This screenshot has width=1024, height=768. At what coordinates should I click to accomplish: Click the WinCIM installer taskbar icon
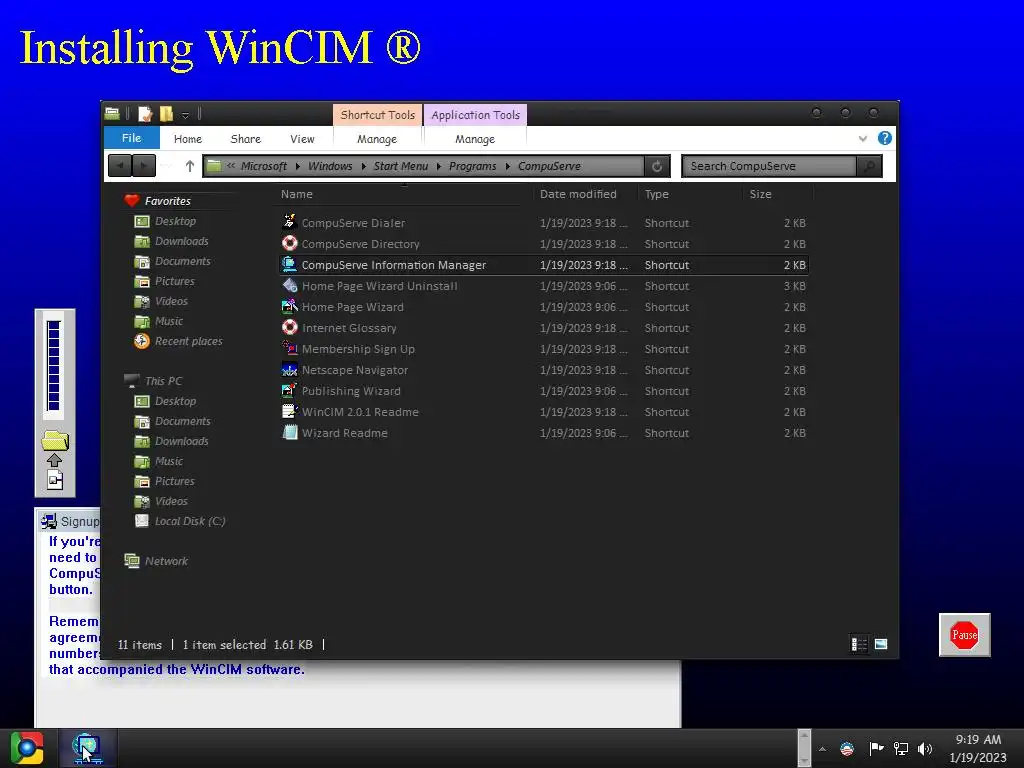[86, 748]
